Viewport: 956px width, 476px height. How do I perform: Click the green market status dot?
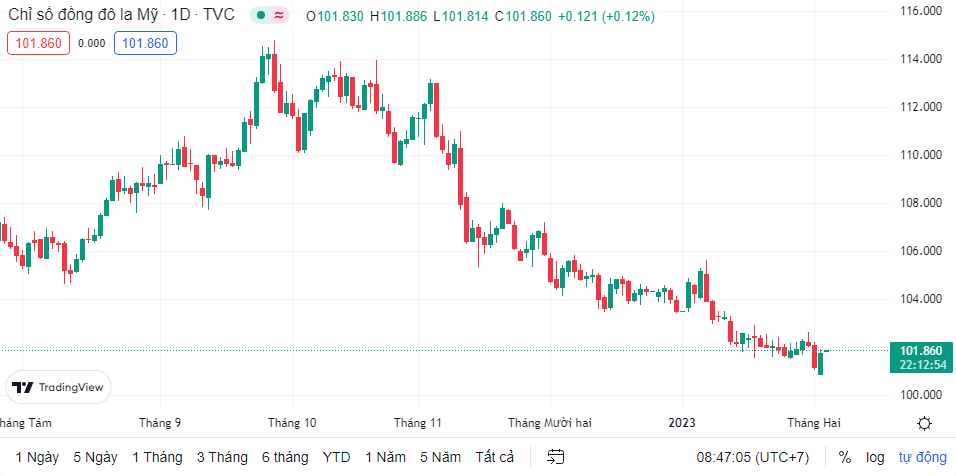(261, 16)
